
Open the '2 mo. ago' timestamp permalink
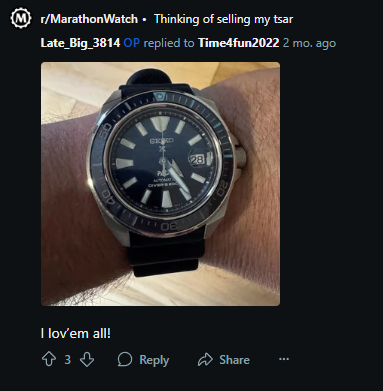pyautogui.click(x=309, y=43)
